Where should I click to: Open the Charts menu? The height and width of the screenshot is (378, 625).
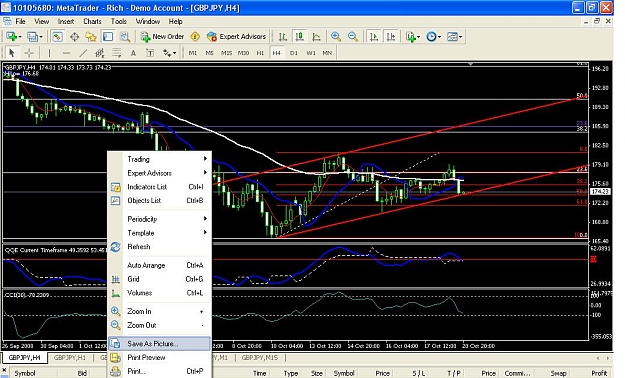(92, 21)
